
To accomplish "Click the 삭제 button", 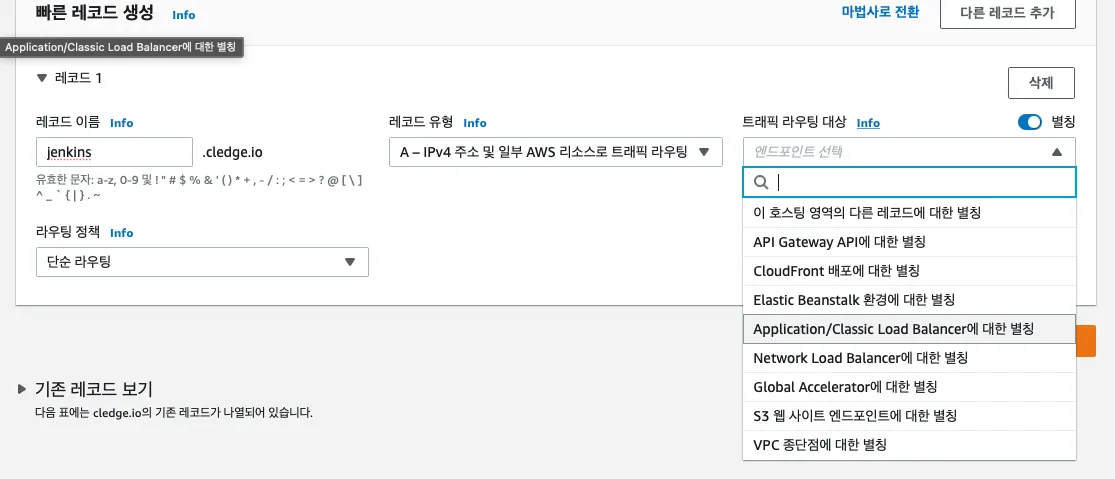I will 1040,83.
